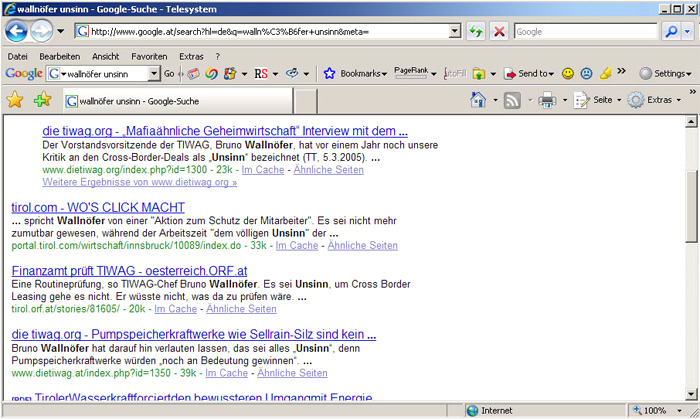700x419 pixels.
Task: Click Send to on Google toolbar
Action: point(529,74)
